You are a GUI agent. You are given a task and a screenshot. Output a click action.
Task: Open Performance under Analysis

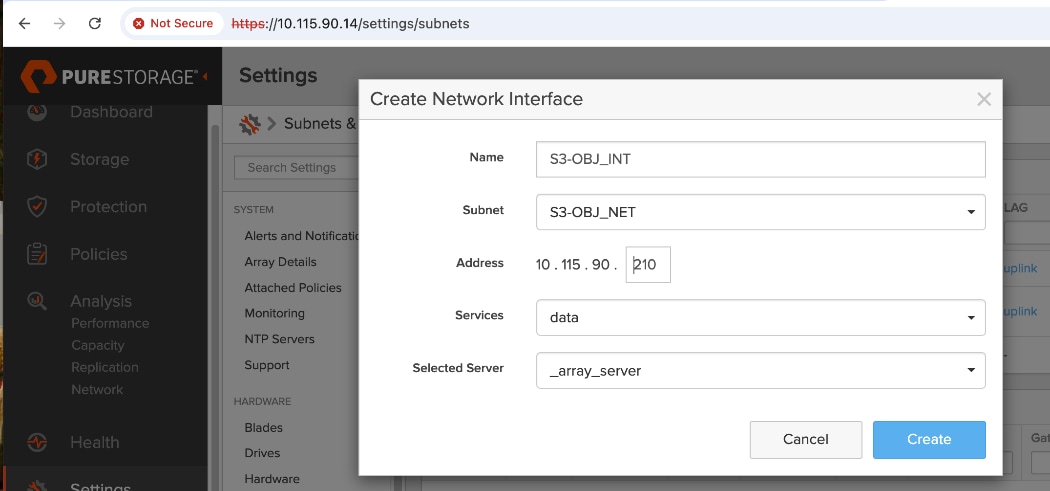tap(110, 323)
